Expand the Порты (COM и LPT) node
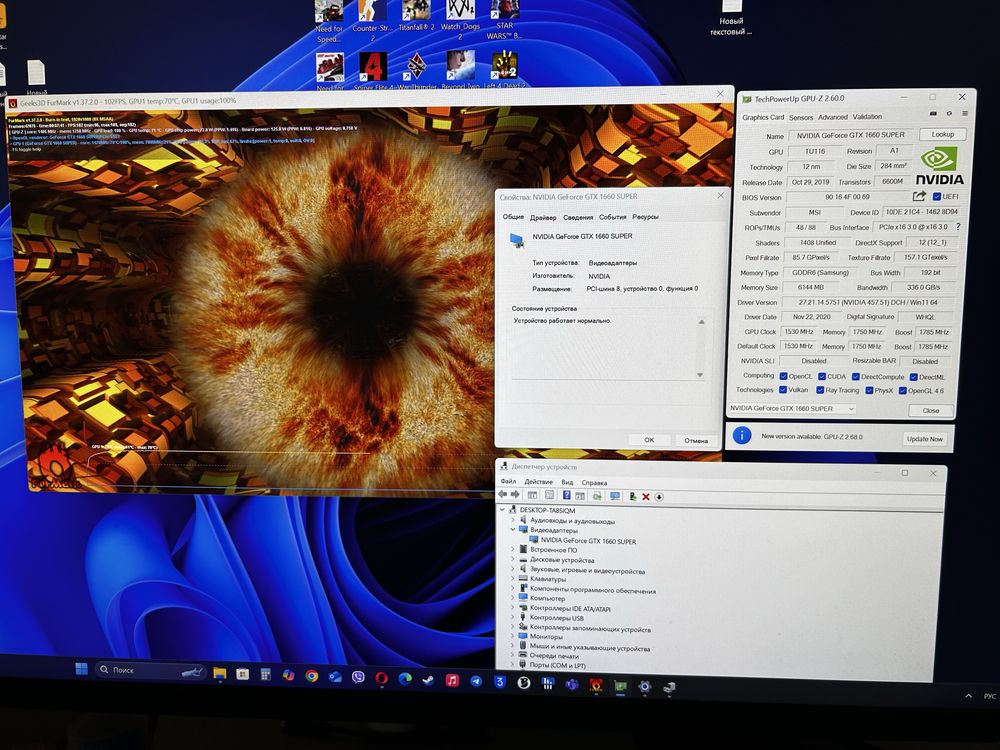The height and width of the screenshot is (750, 1000). click(512, 665)
